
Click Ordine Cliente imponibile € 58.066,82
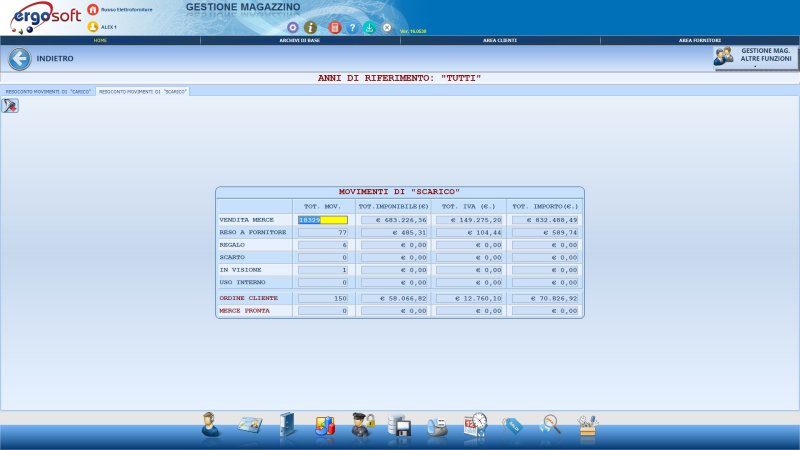[x=394, y=298]
